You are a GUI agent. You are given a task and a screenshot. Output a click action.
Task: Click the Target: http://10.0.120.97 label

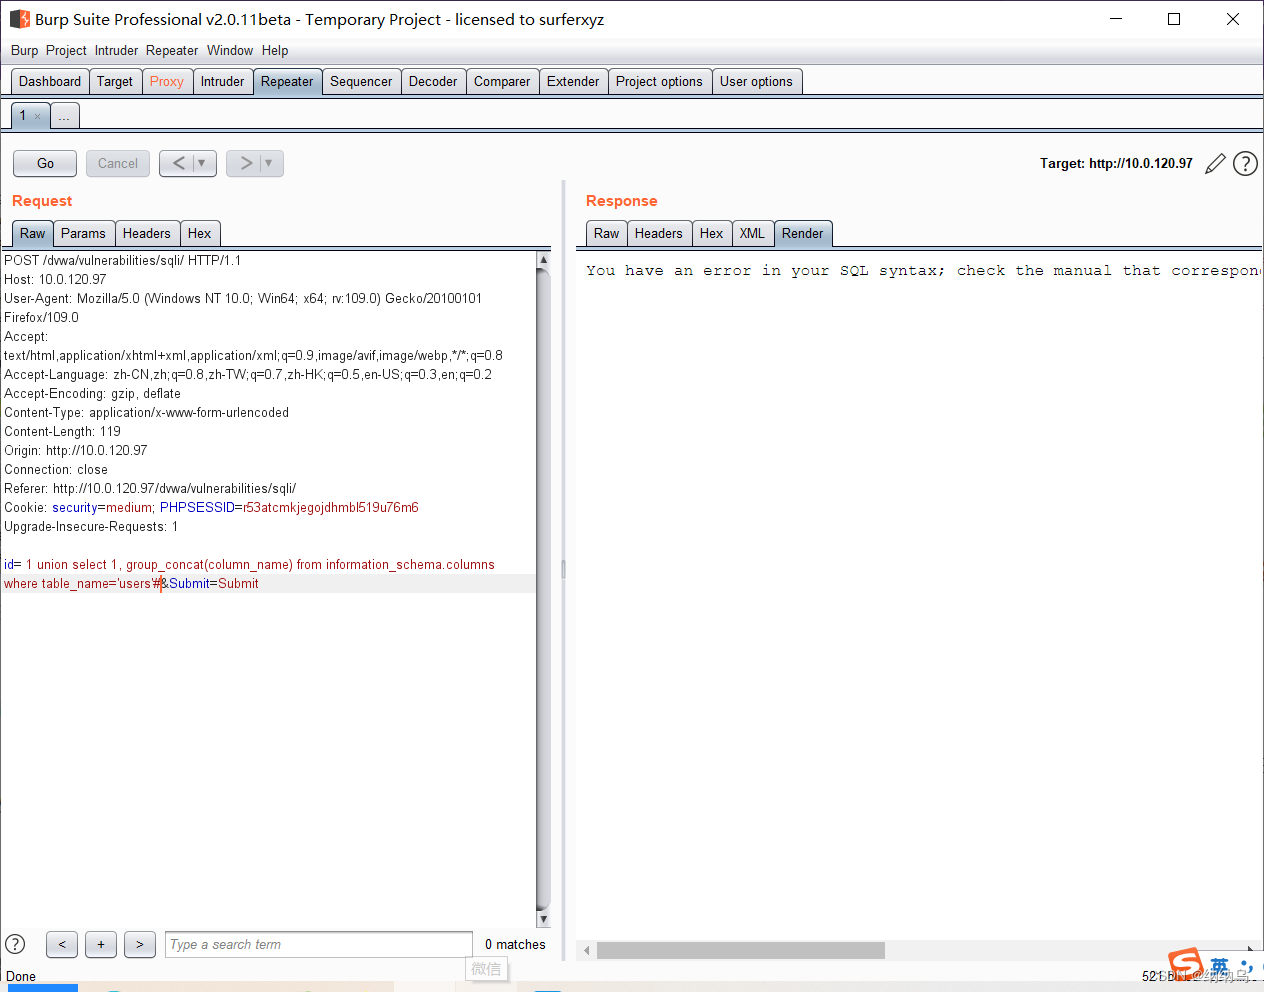[1116, 163]
